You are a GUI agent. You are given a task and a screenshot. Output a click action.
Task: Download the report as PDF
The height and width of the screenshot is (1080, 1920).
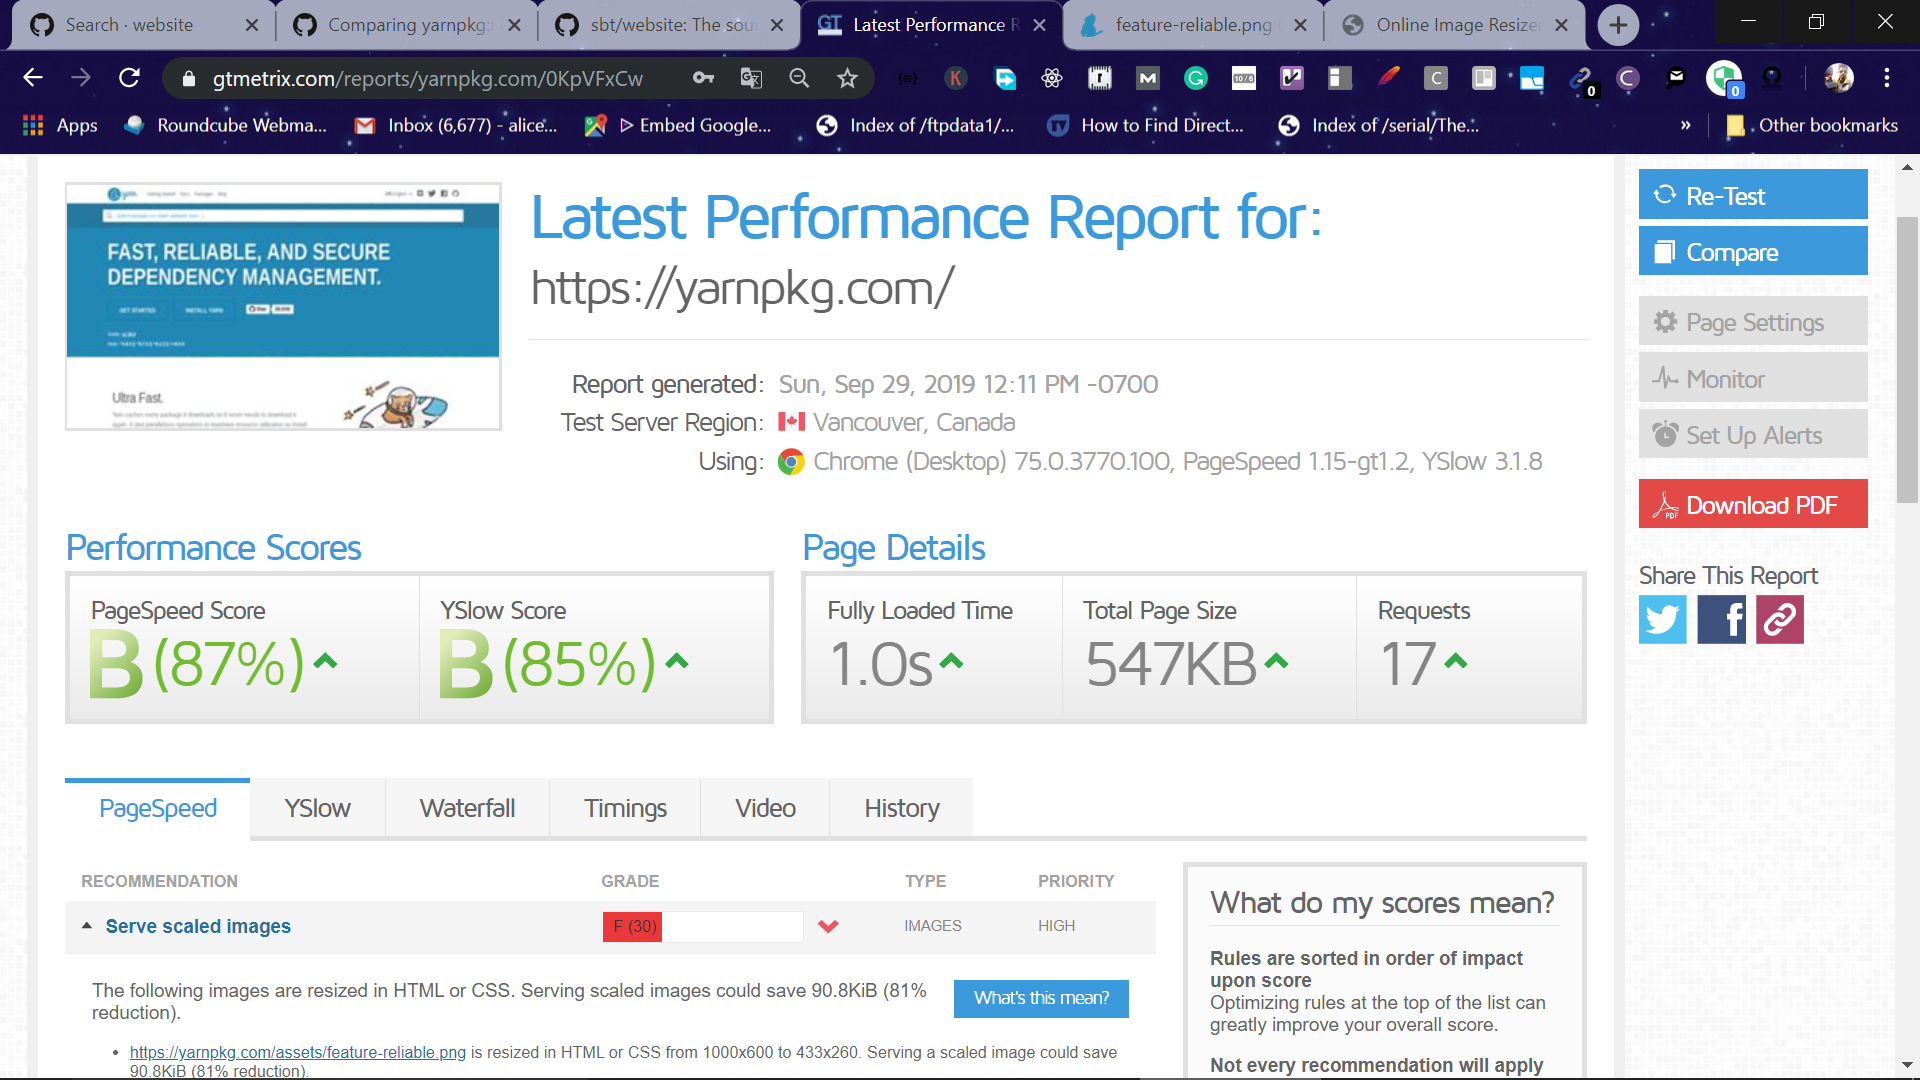pos(1752,505)
